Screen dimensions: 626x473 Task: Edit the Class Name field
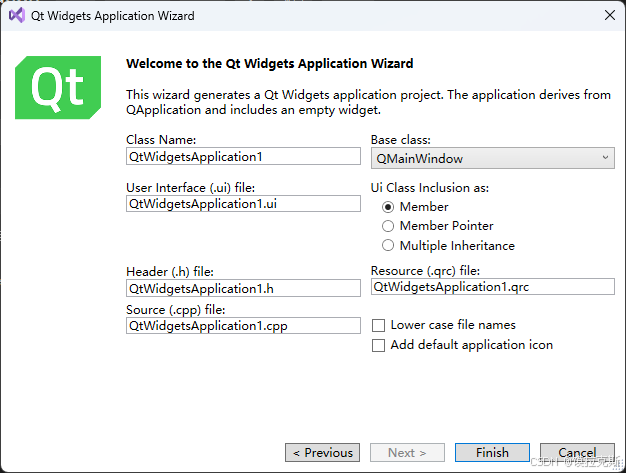point(243,156)
